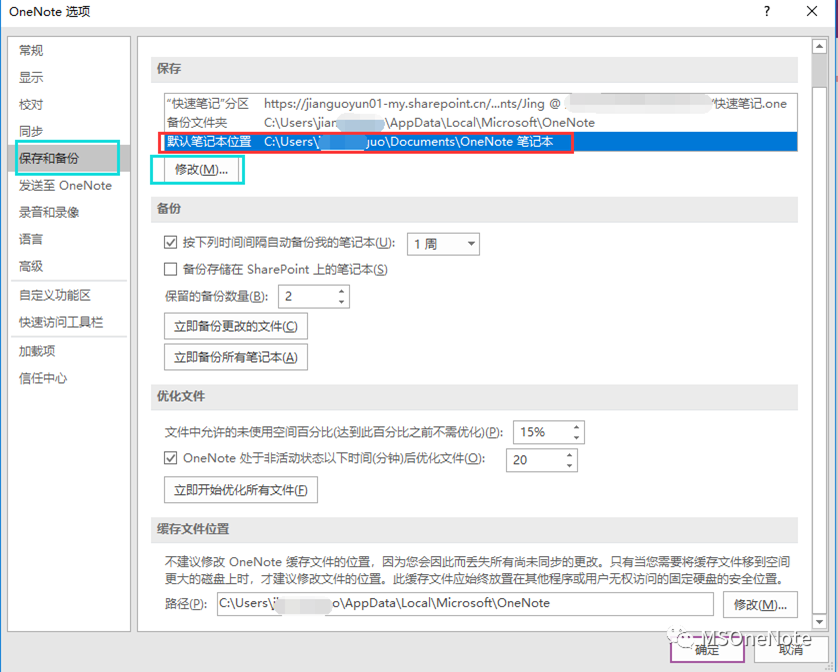Click the scrollbar down arrow

click(x=819, y=621)
